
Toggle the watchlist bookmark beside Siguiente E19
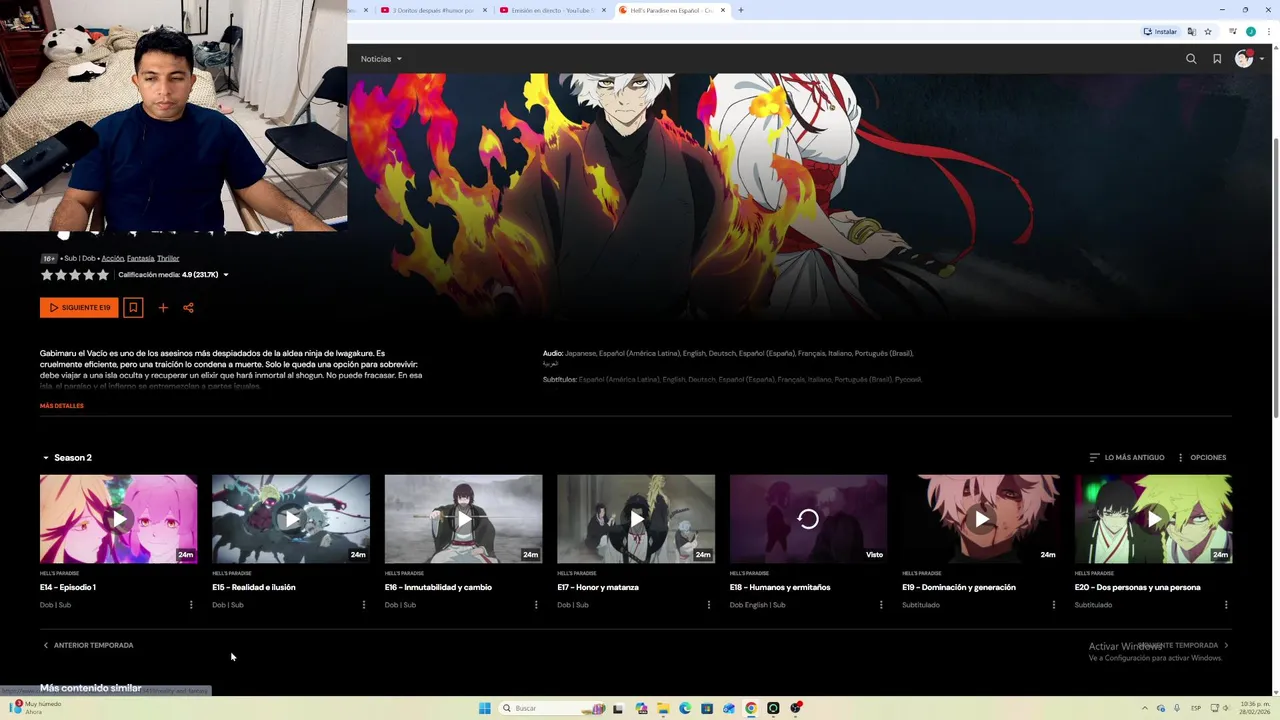click(133, 308)
